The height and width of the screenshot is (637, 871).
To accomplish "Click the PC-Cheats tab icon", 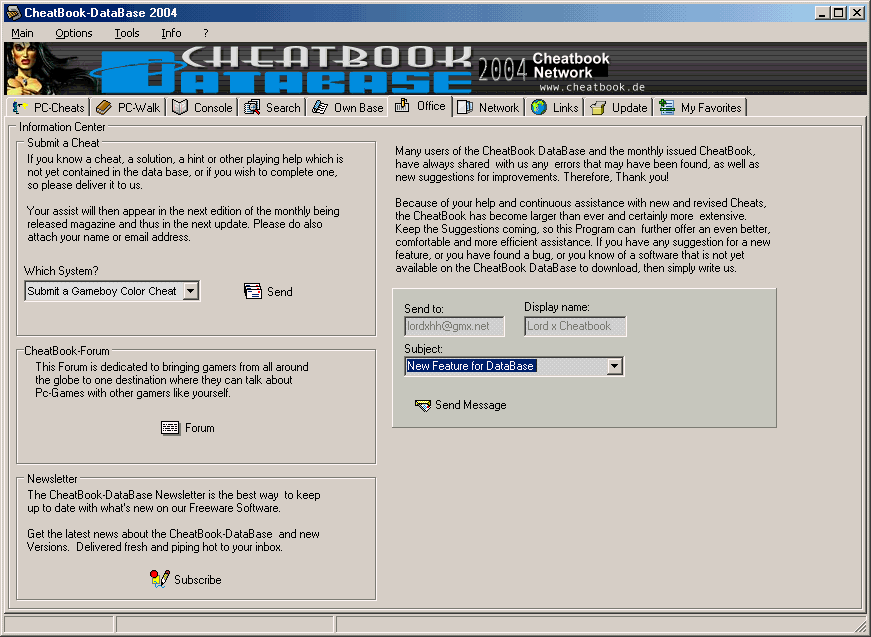I will coord(20,108).
